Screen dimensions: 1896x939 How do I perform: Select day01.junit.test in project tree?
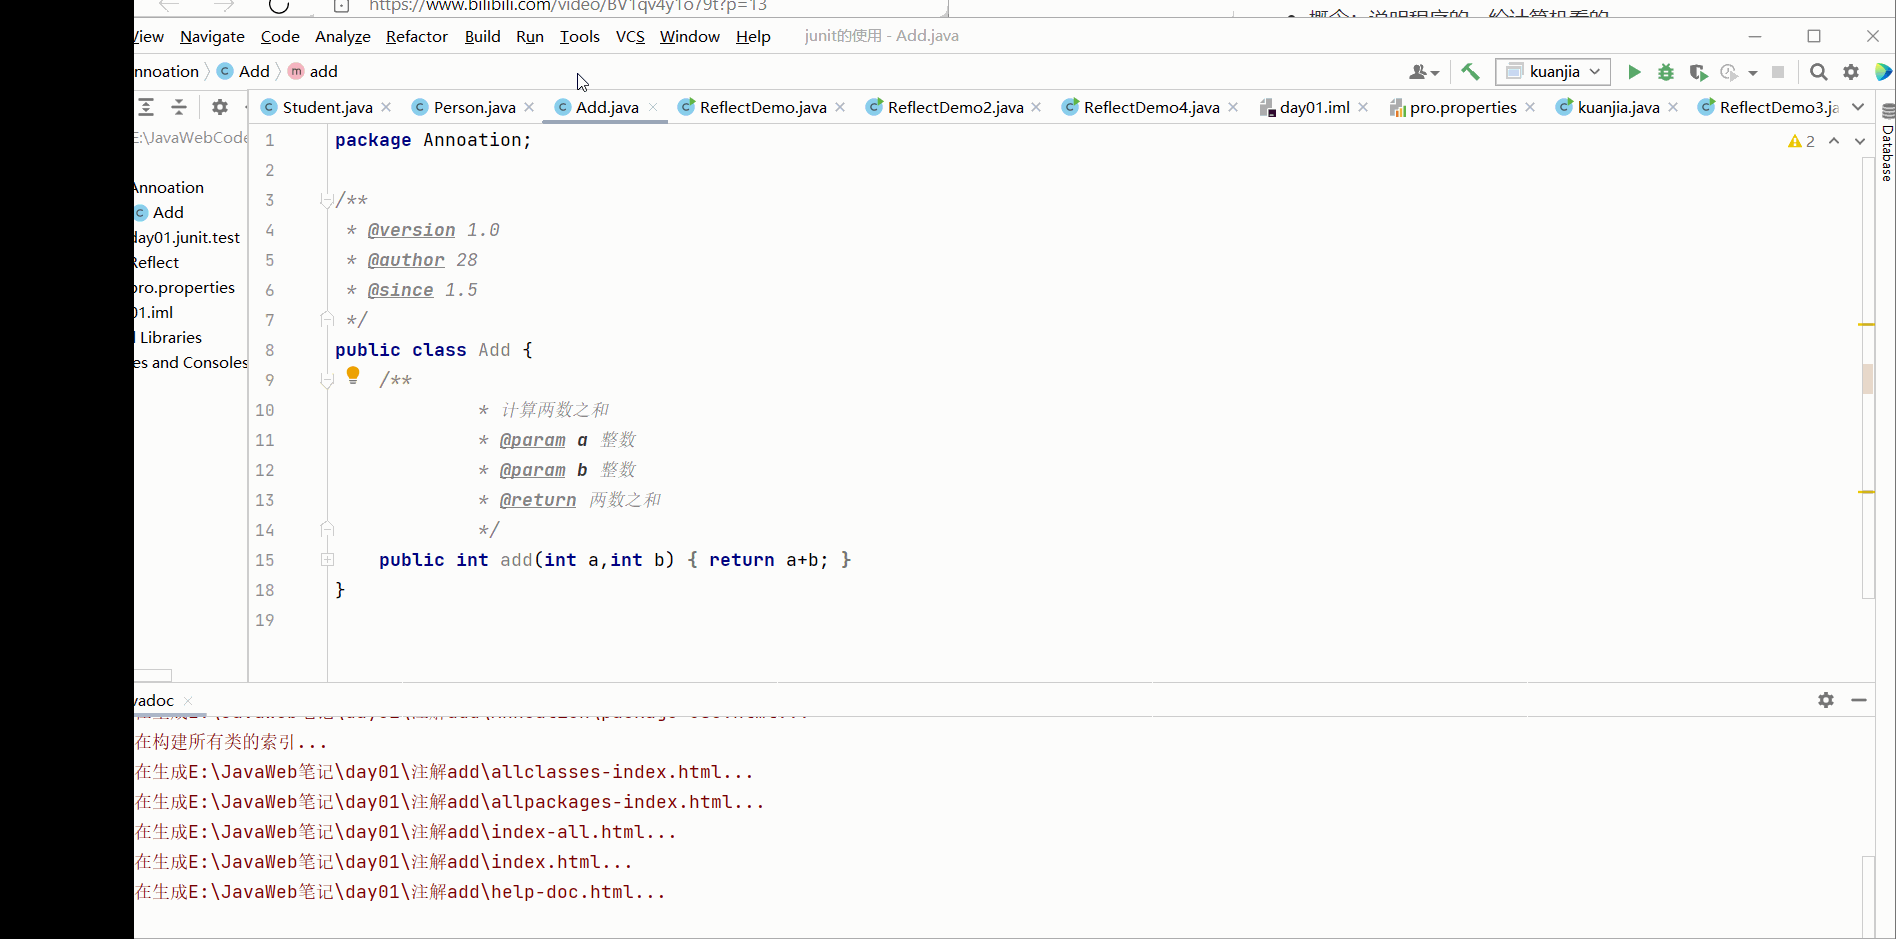click(187, 237)
